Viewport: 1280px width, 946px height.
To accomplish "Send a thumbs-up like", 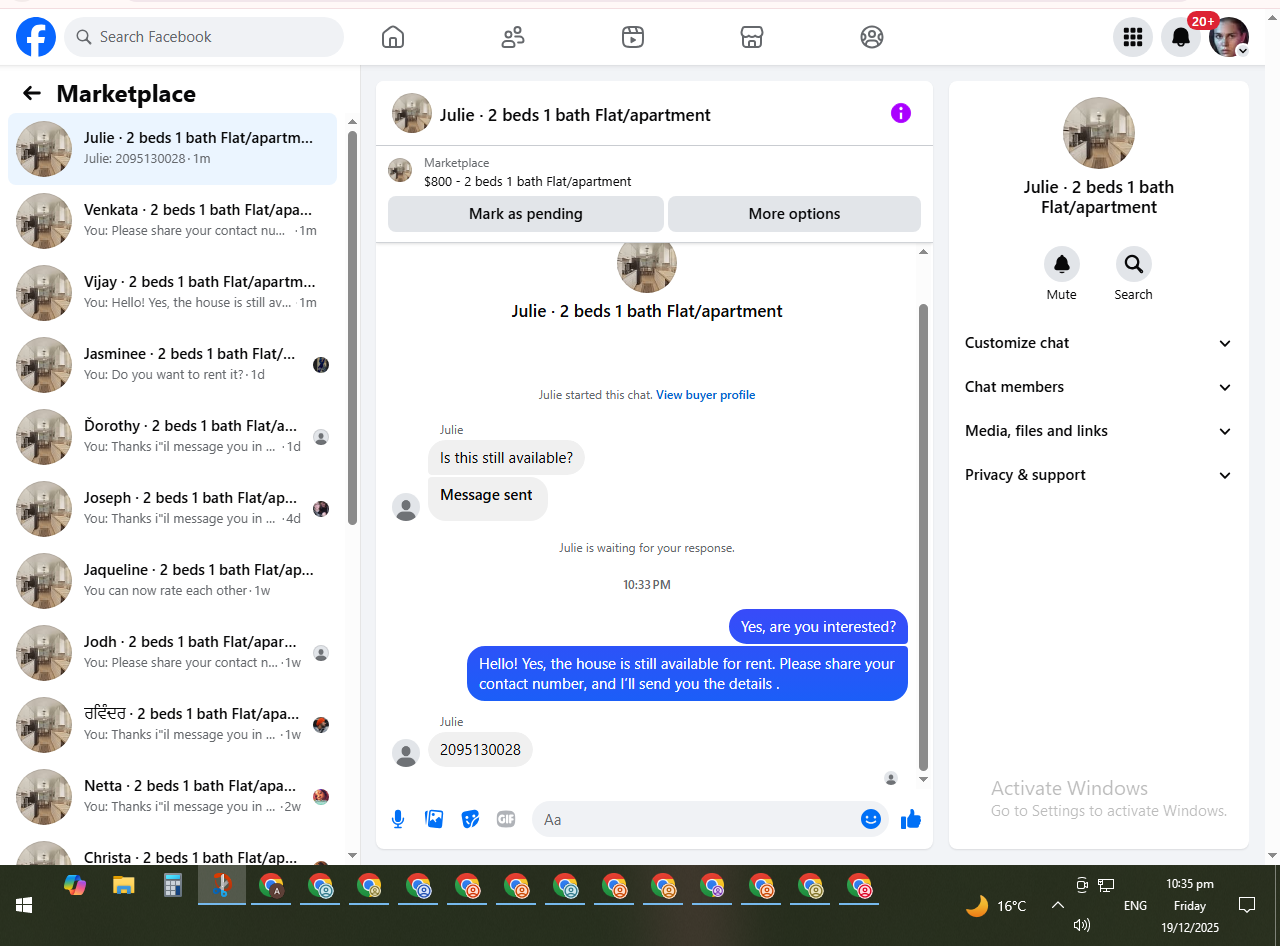I will coord(911,819).
